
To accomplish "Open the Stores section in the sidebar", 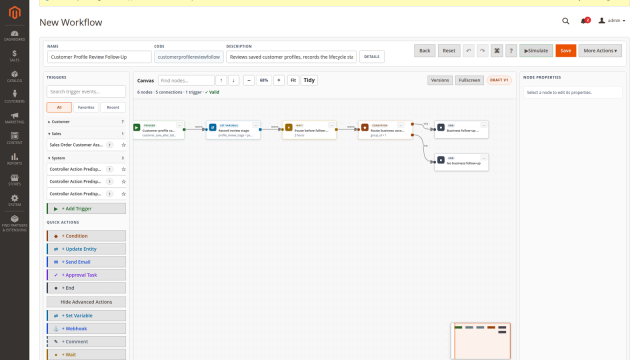I will [14, 180].
